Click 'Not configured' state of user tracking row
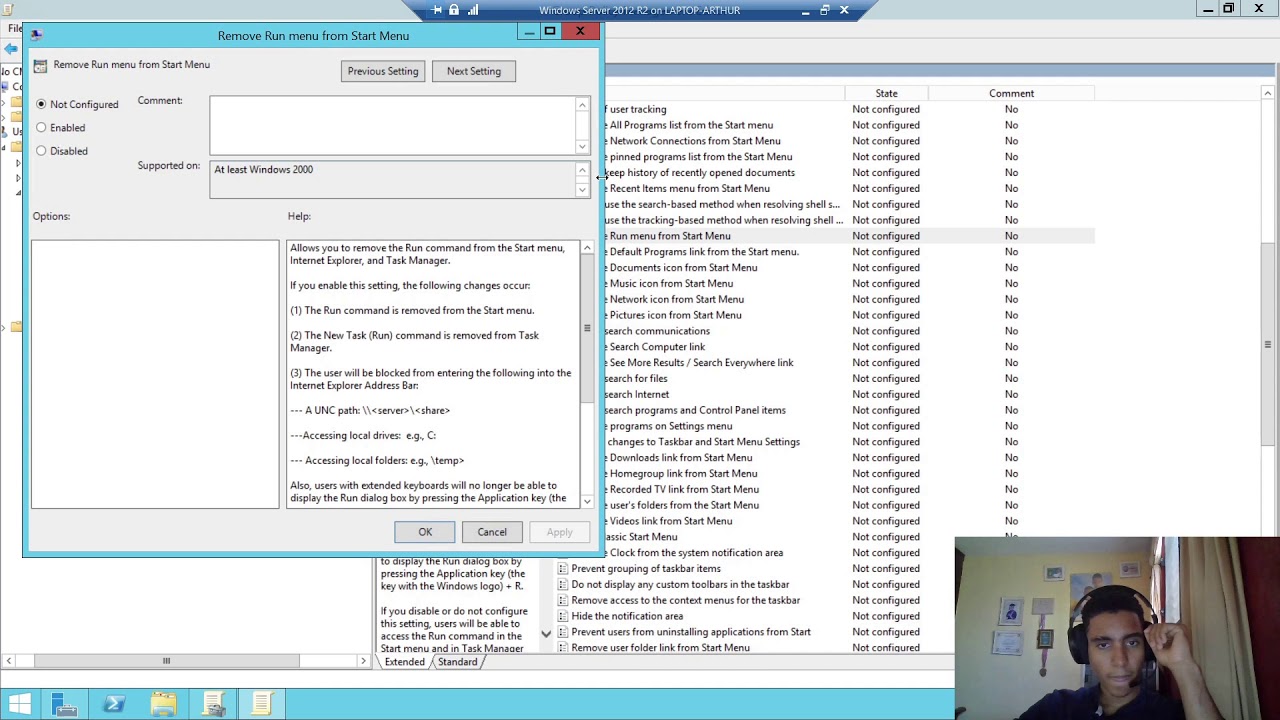This screenshot has width=1280, height=720. pos(886,110)
